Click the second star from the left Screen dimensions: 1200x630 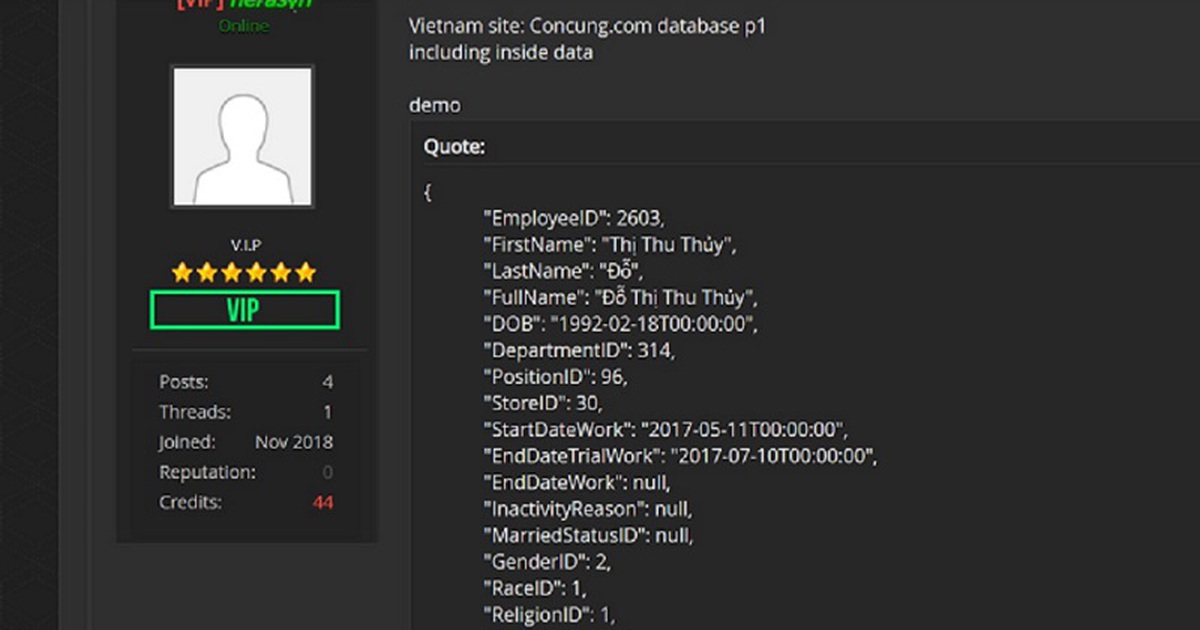tap(206, 270)
